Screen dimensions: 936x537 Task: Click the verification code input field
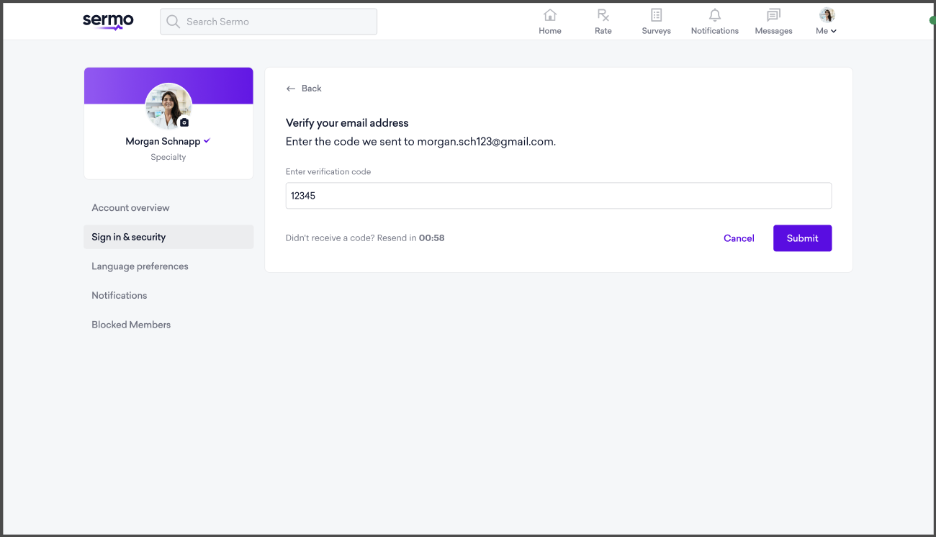558,196
